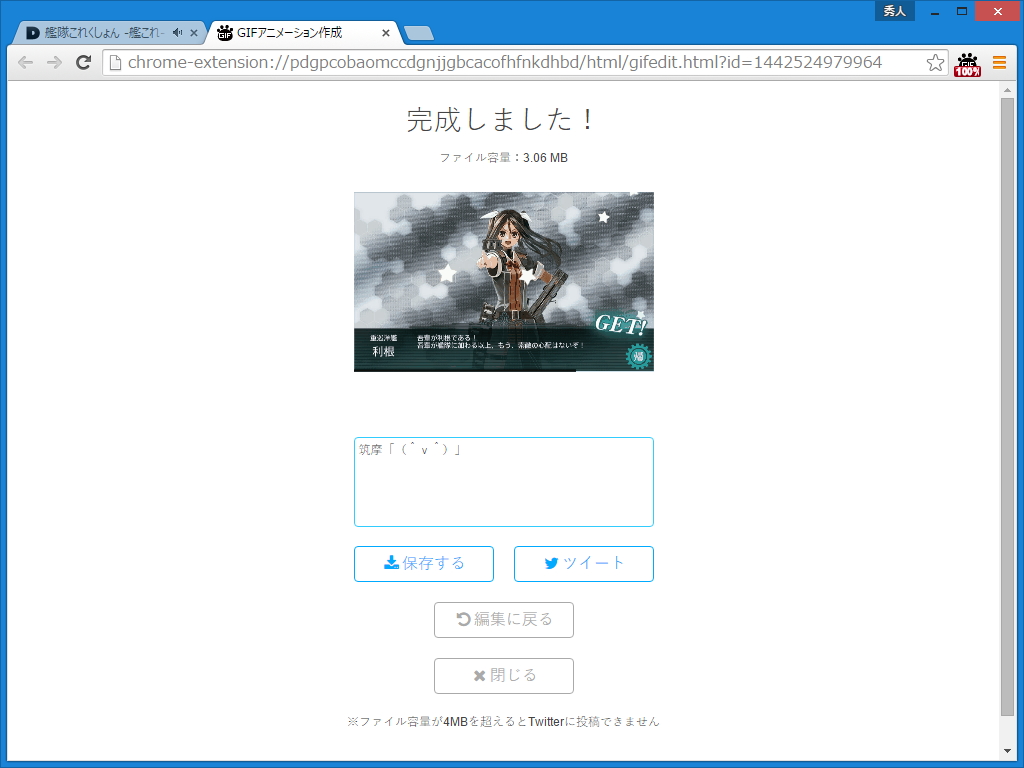Click the GIF extension icon showing 100%
1024x768 pixels.
pyautogui.click(x=966, y=62)
